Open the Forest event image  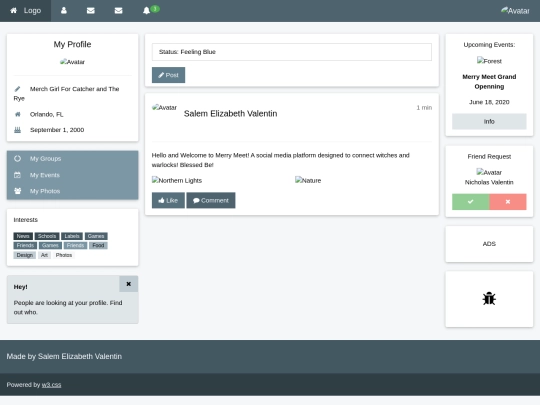[489, 61]
